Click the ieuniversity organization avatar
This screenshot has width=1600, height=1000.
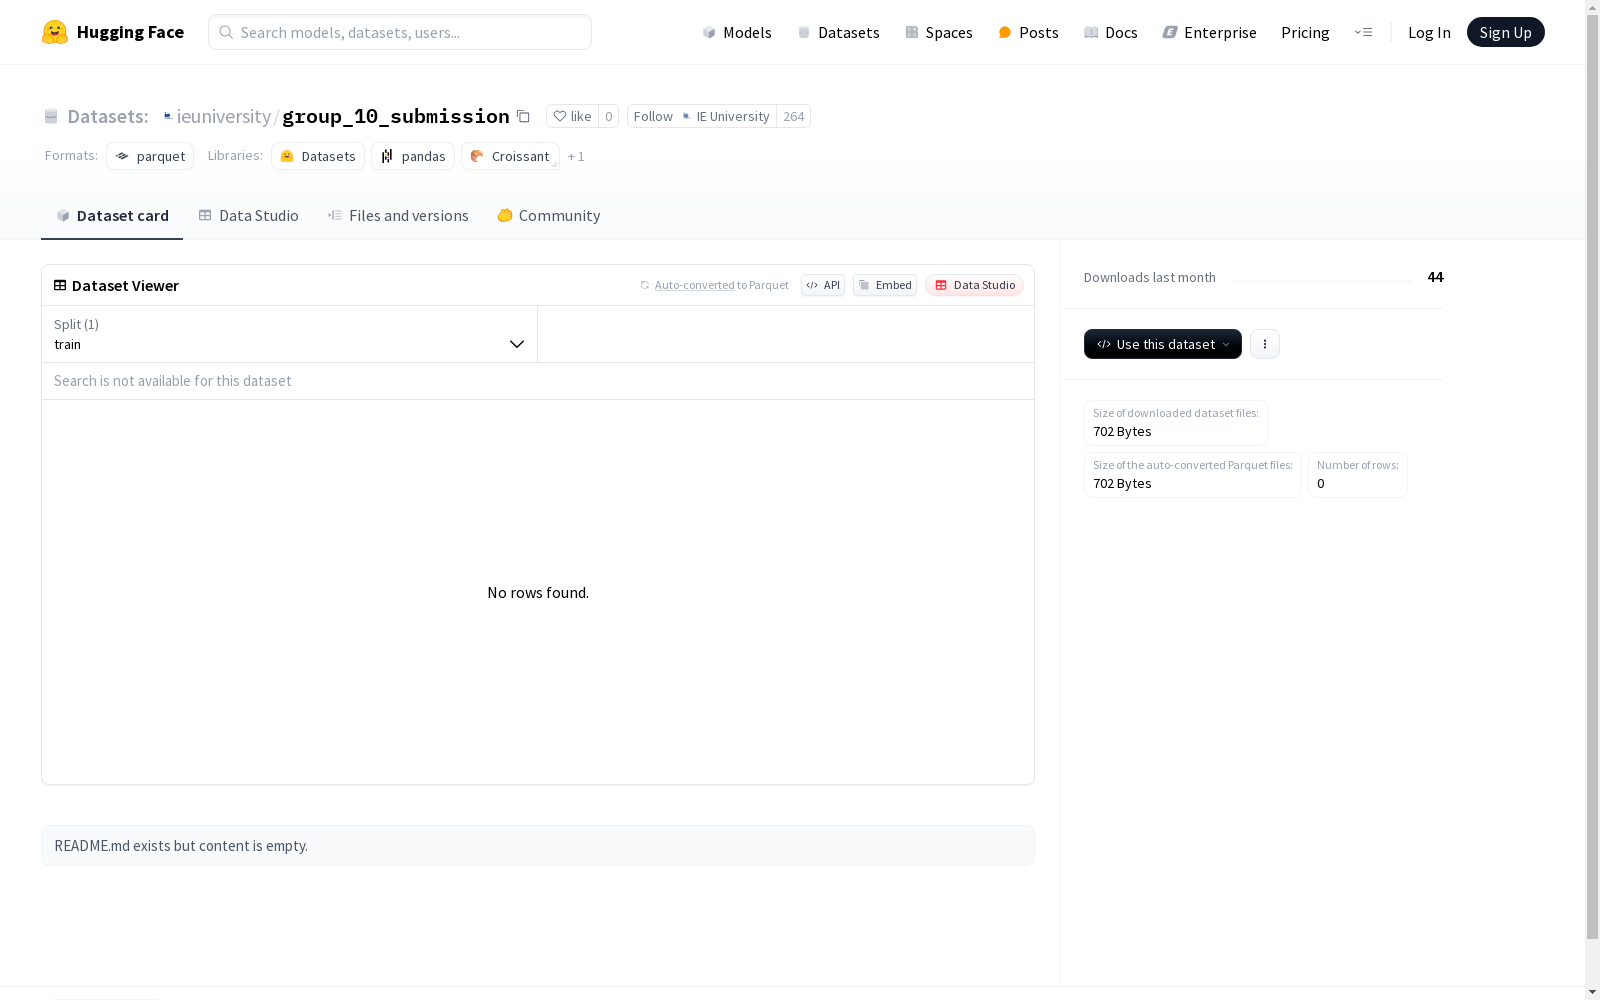click(x=168, y=116)
